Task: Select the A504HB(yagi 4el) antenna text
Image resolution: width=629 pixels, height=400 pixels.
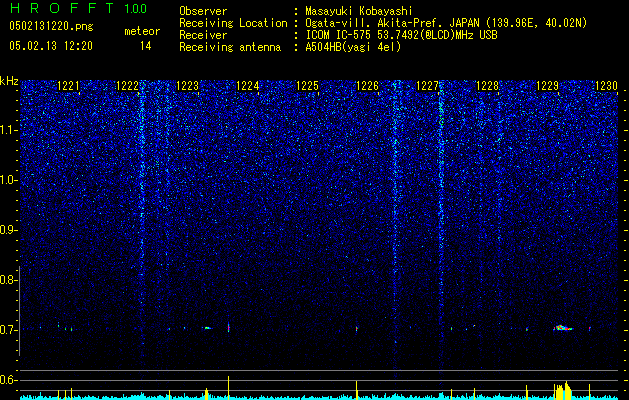Action: 353,47
